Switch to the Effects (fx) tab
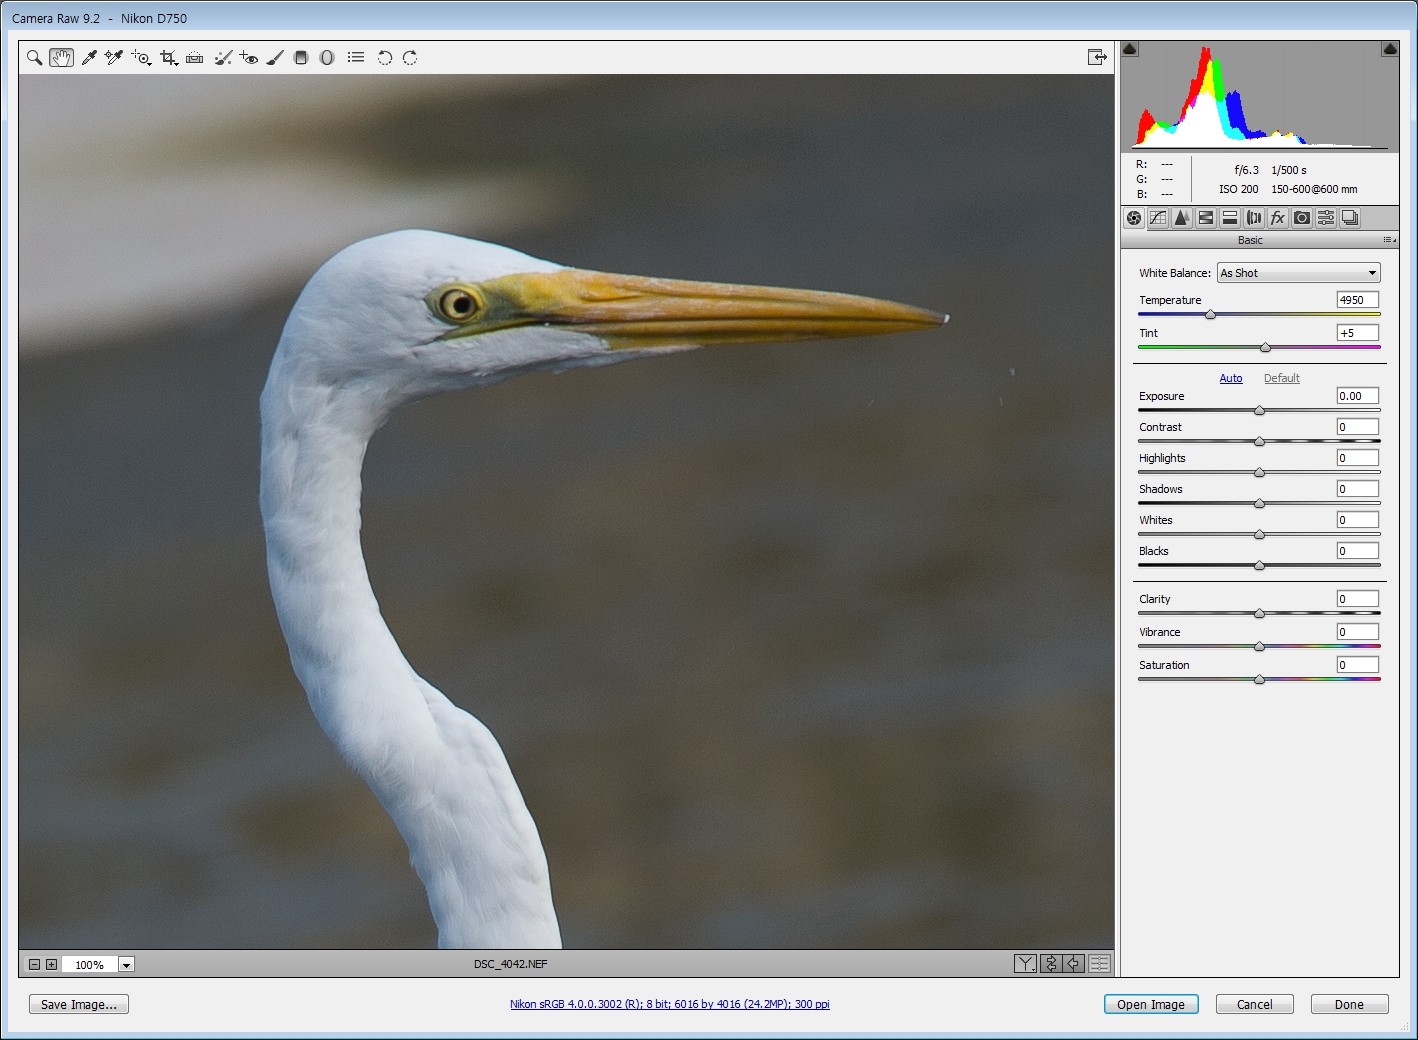Image resolution: width=1418 pixels, height=1040 pixels. point(1278,218)
